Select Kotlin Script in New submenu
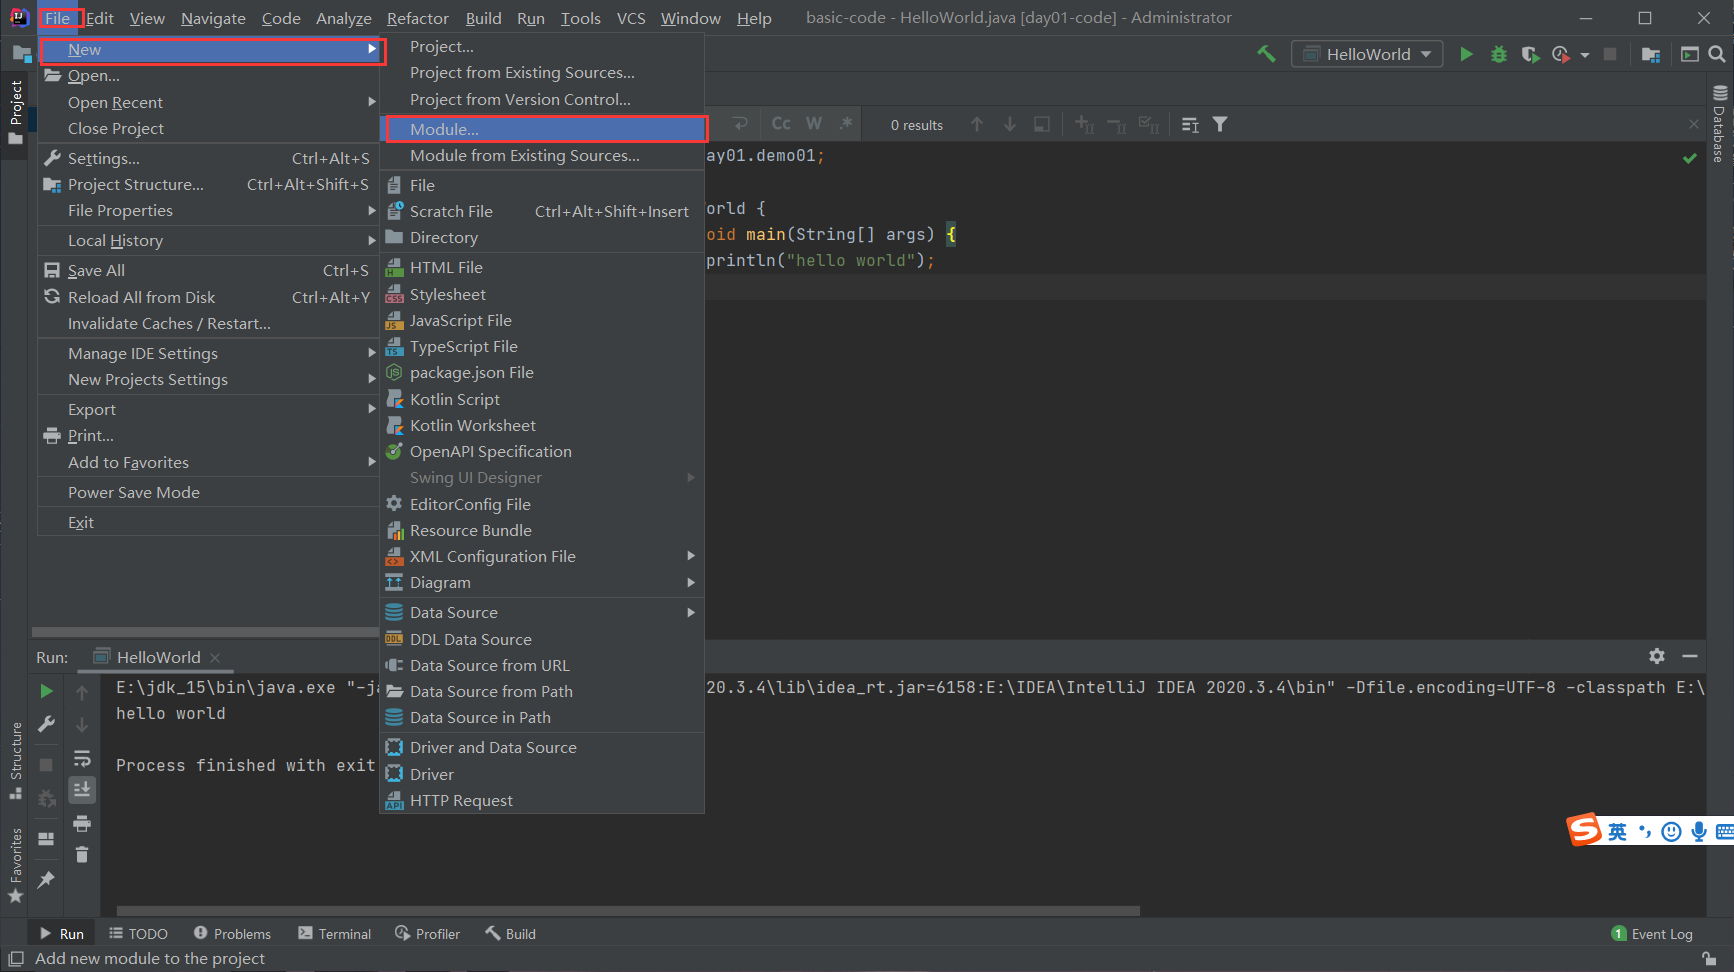 pos(542,399)
